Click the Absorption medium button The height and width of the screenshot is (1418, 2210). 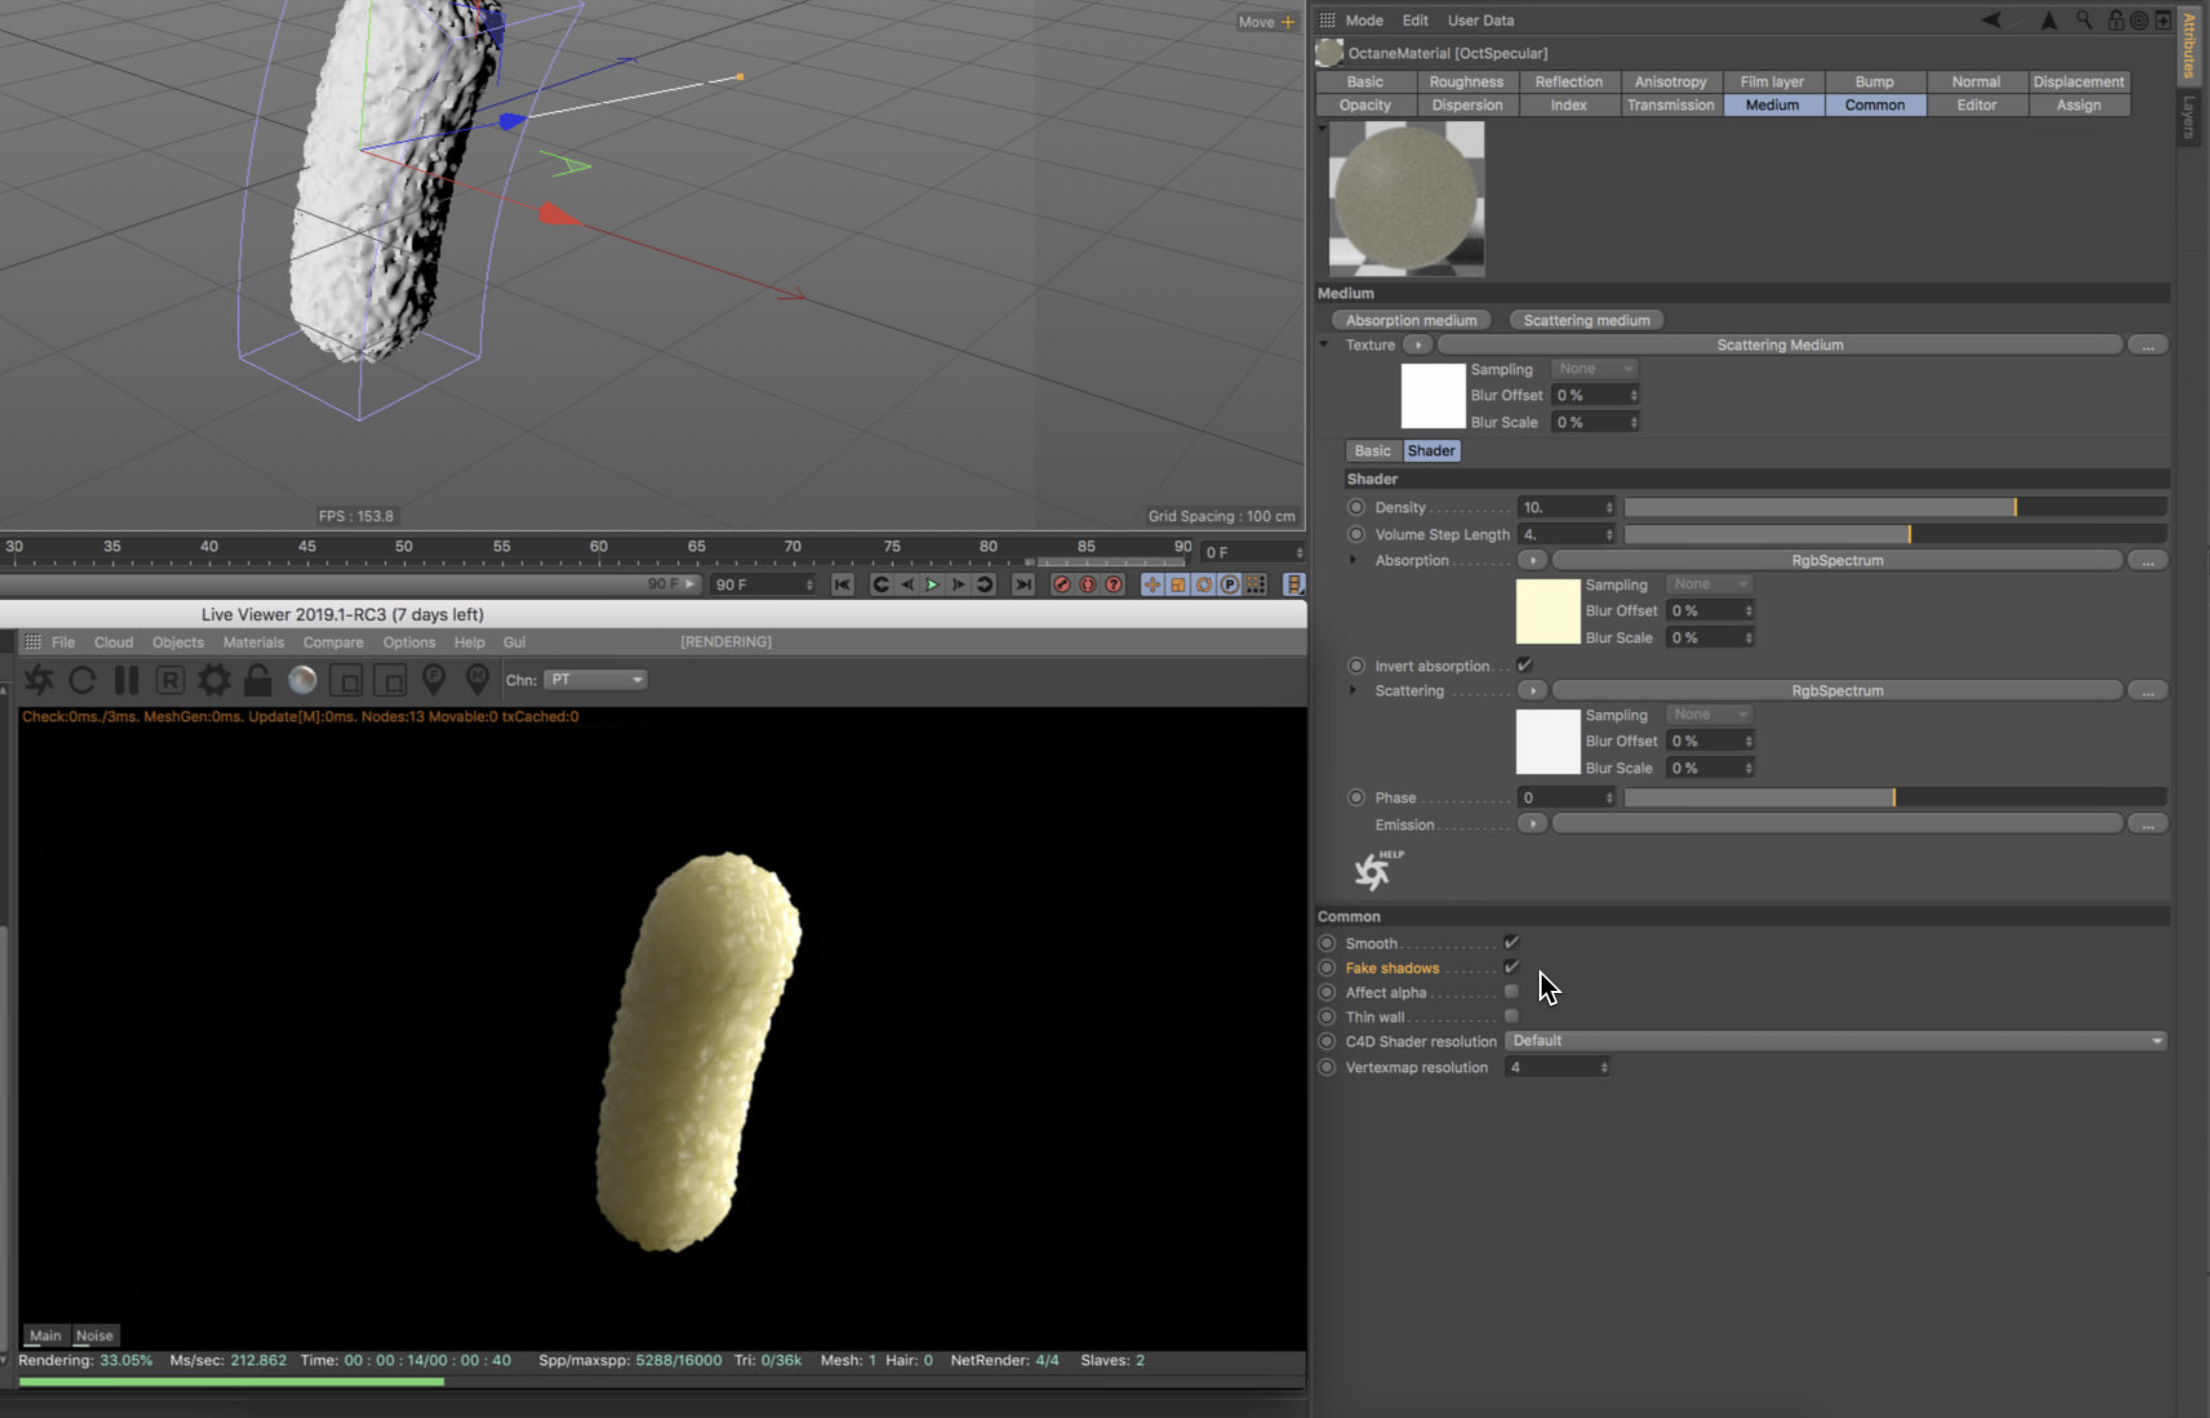click(1410, 320)
